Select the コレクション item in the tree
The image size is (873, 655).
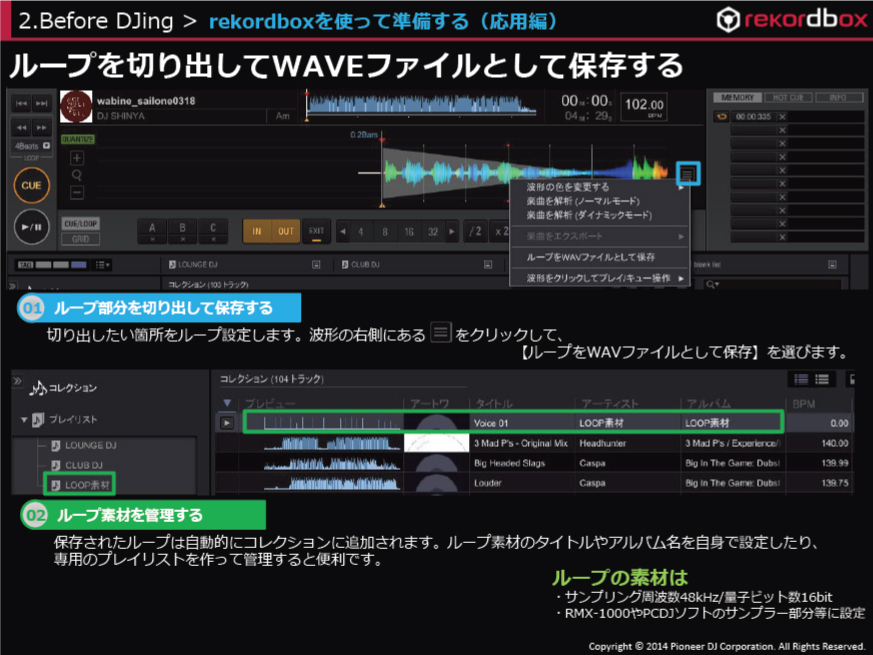pyautogui.click(x=63, y=388)
